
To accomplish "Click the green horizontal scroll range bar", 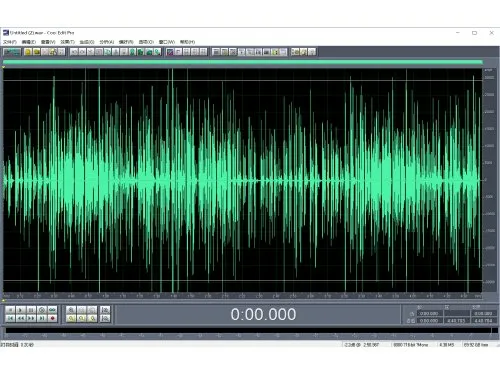I will click(x=243, y=62).
